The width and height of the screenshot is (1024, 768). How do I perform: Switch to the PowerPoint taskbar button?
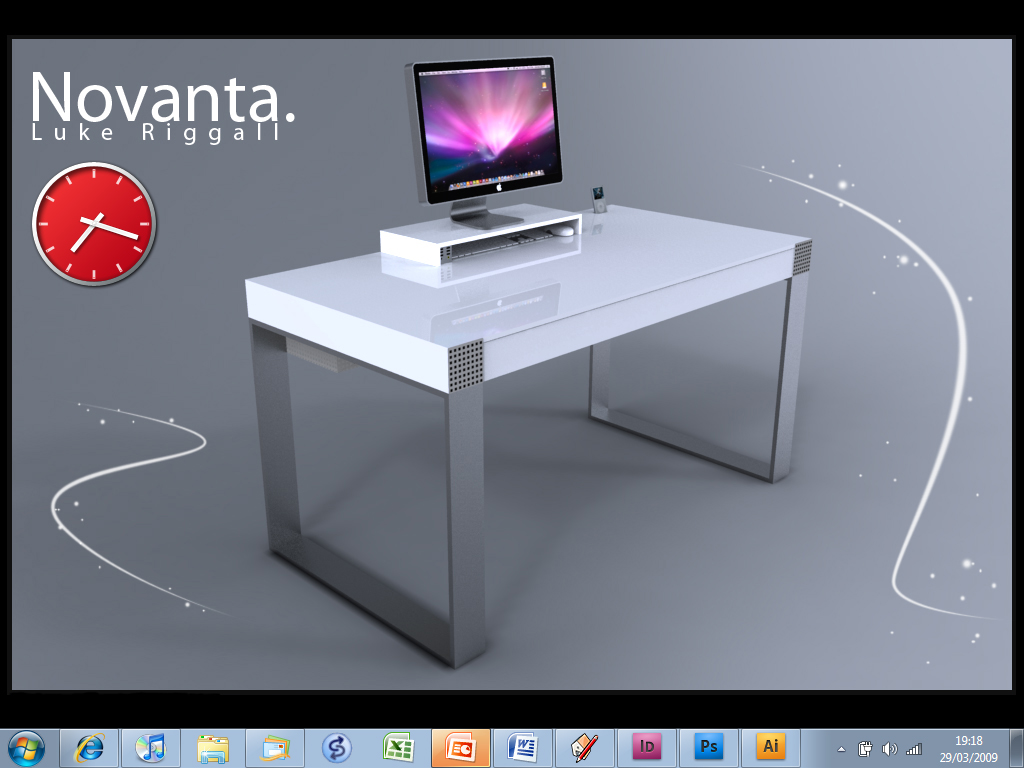tap(460, 748)
